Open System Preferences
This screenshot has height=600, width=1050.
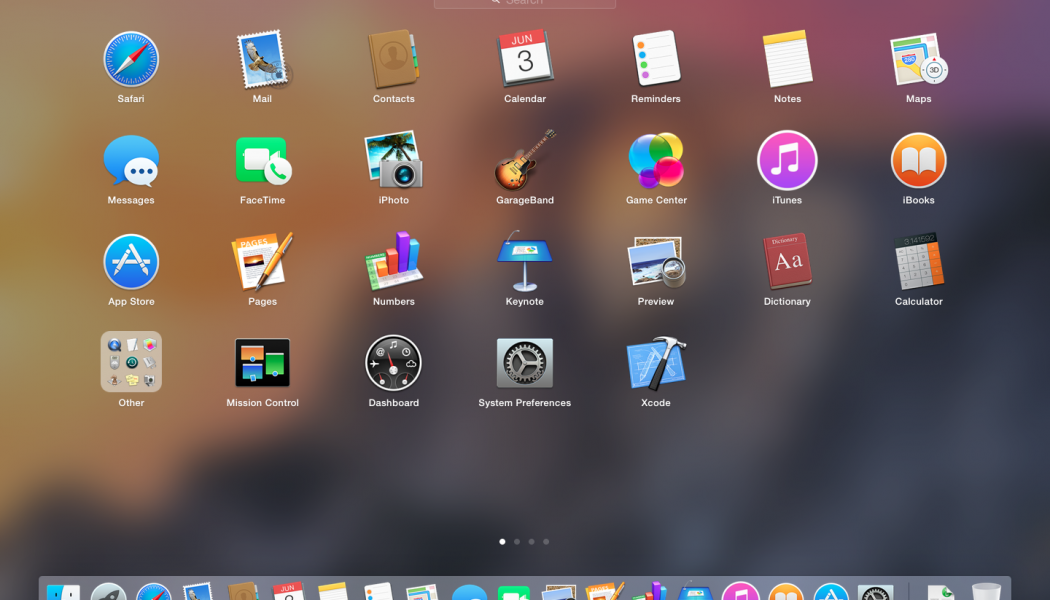click(525, 363)
